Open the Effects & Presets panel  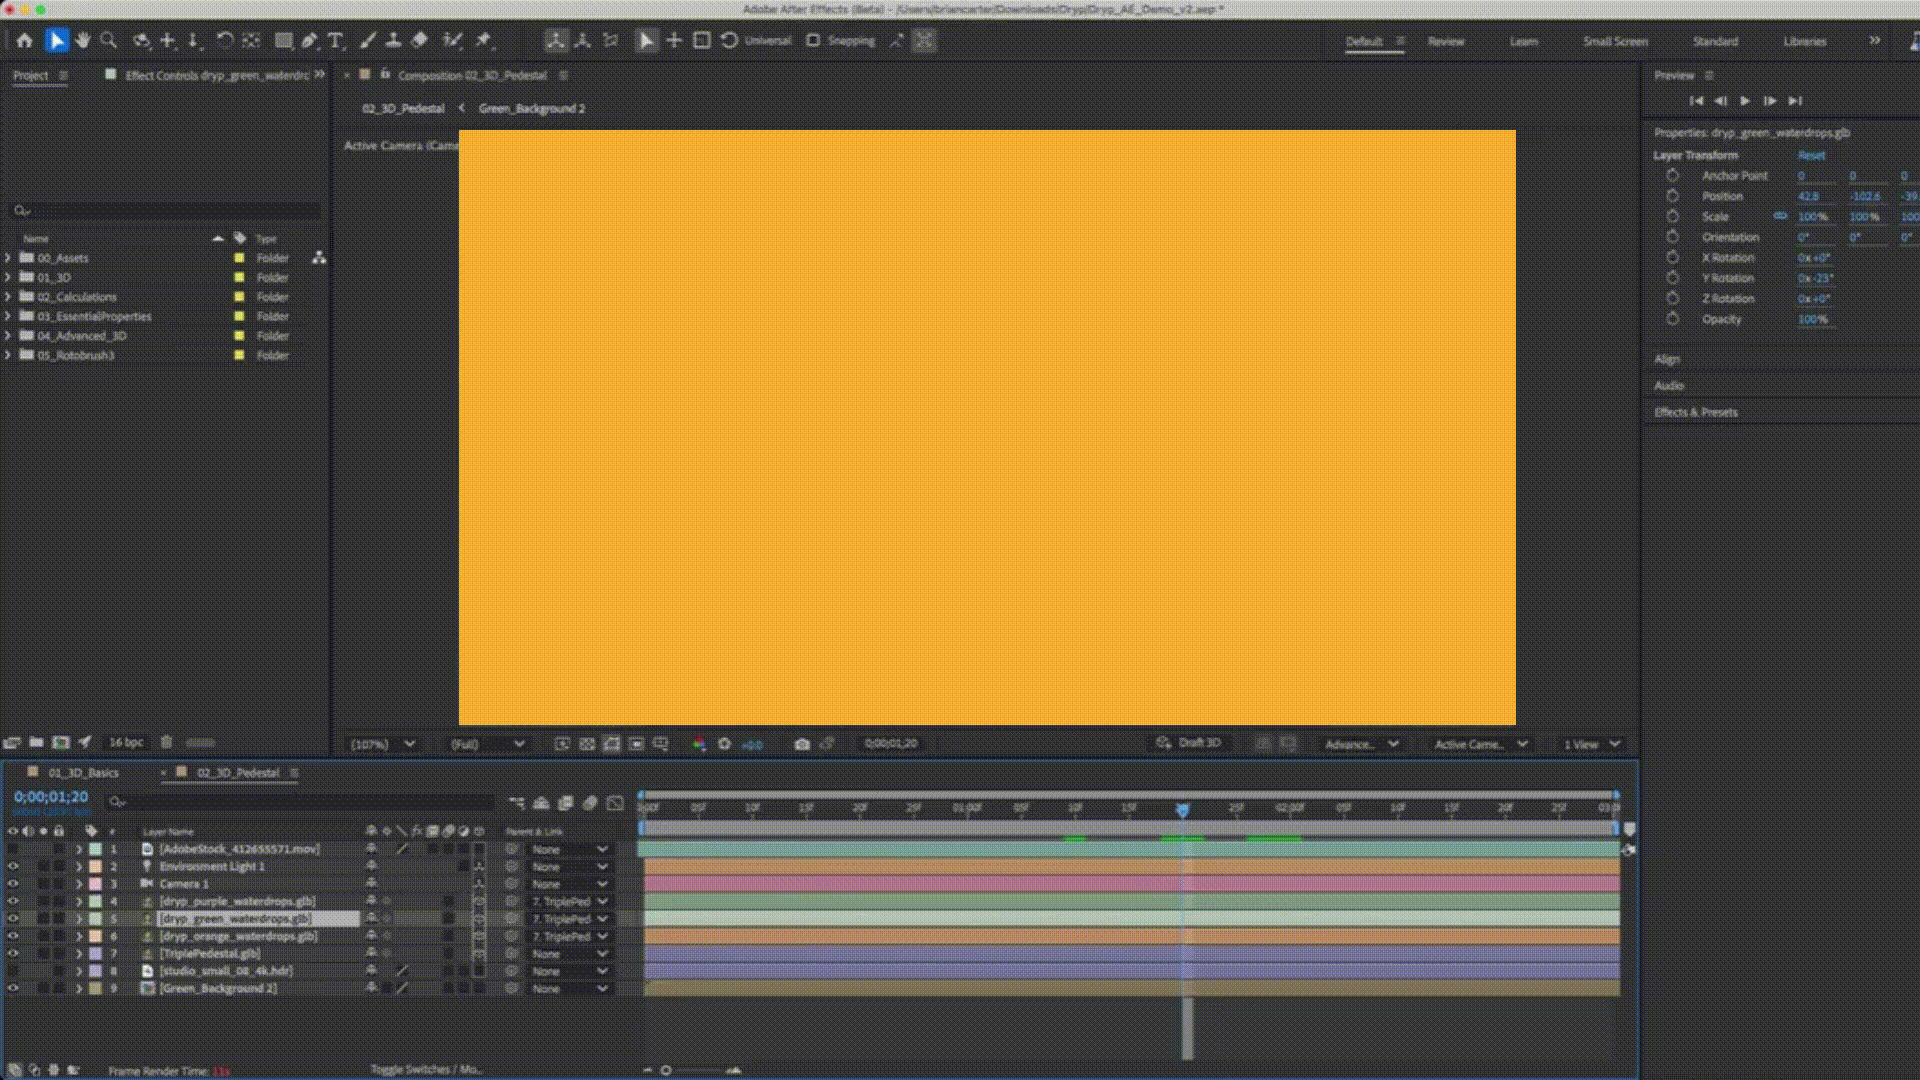point(1696,412)
